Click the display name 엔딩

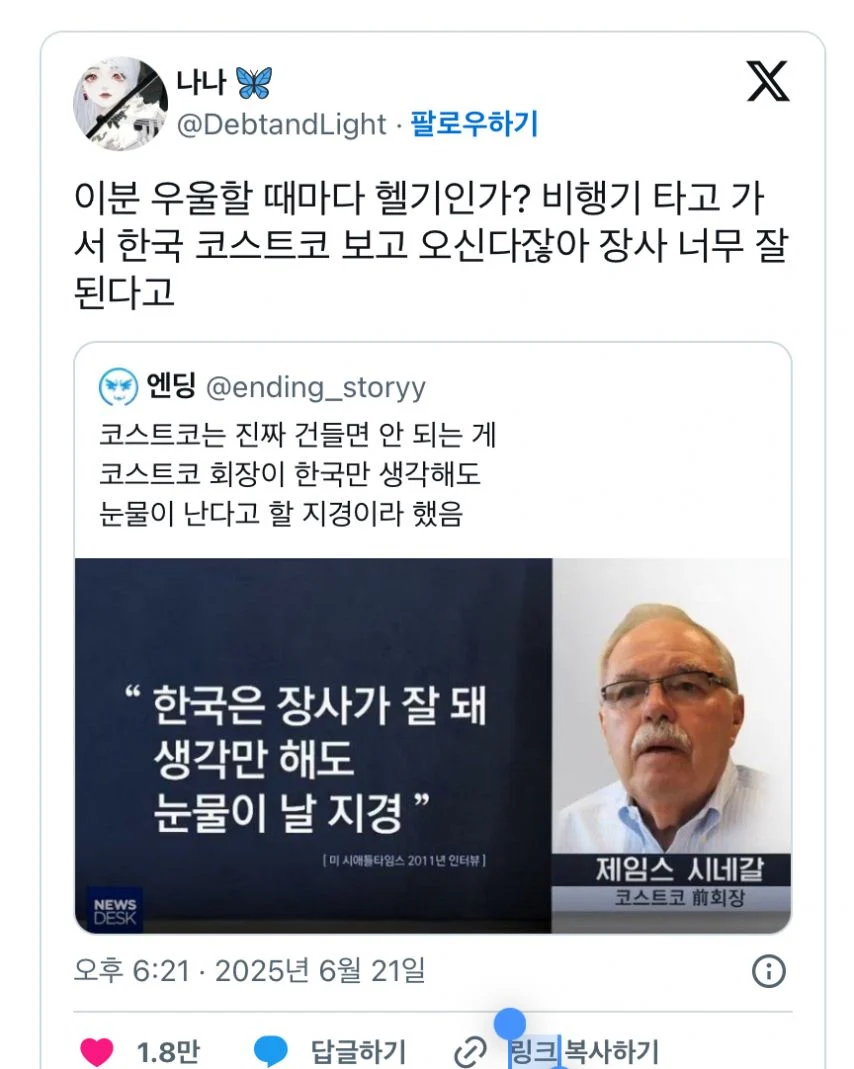pyautogui.click(x=172, y=386)
